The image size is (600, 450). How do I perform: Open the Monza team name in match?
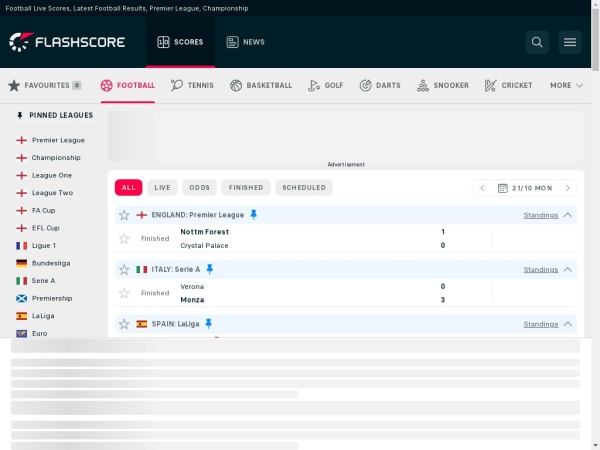(x=192, y=300)
